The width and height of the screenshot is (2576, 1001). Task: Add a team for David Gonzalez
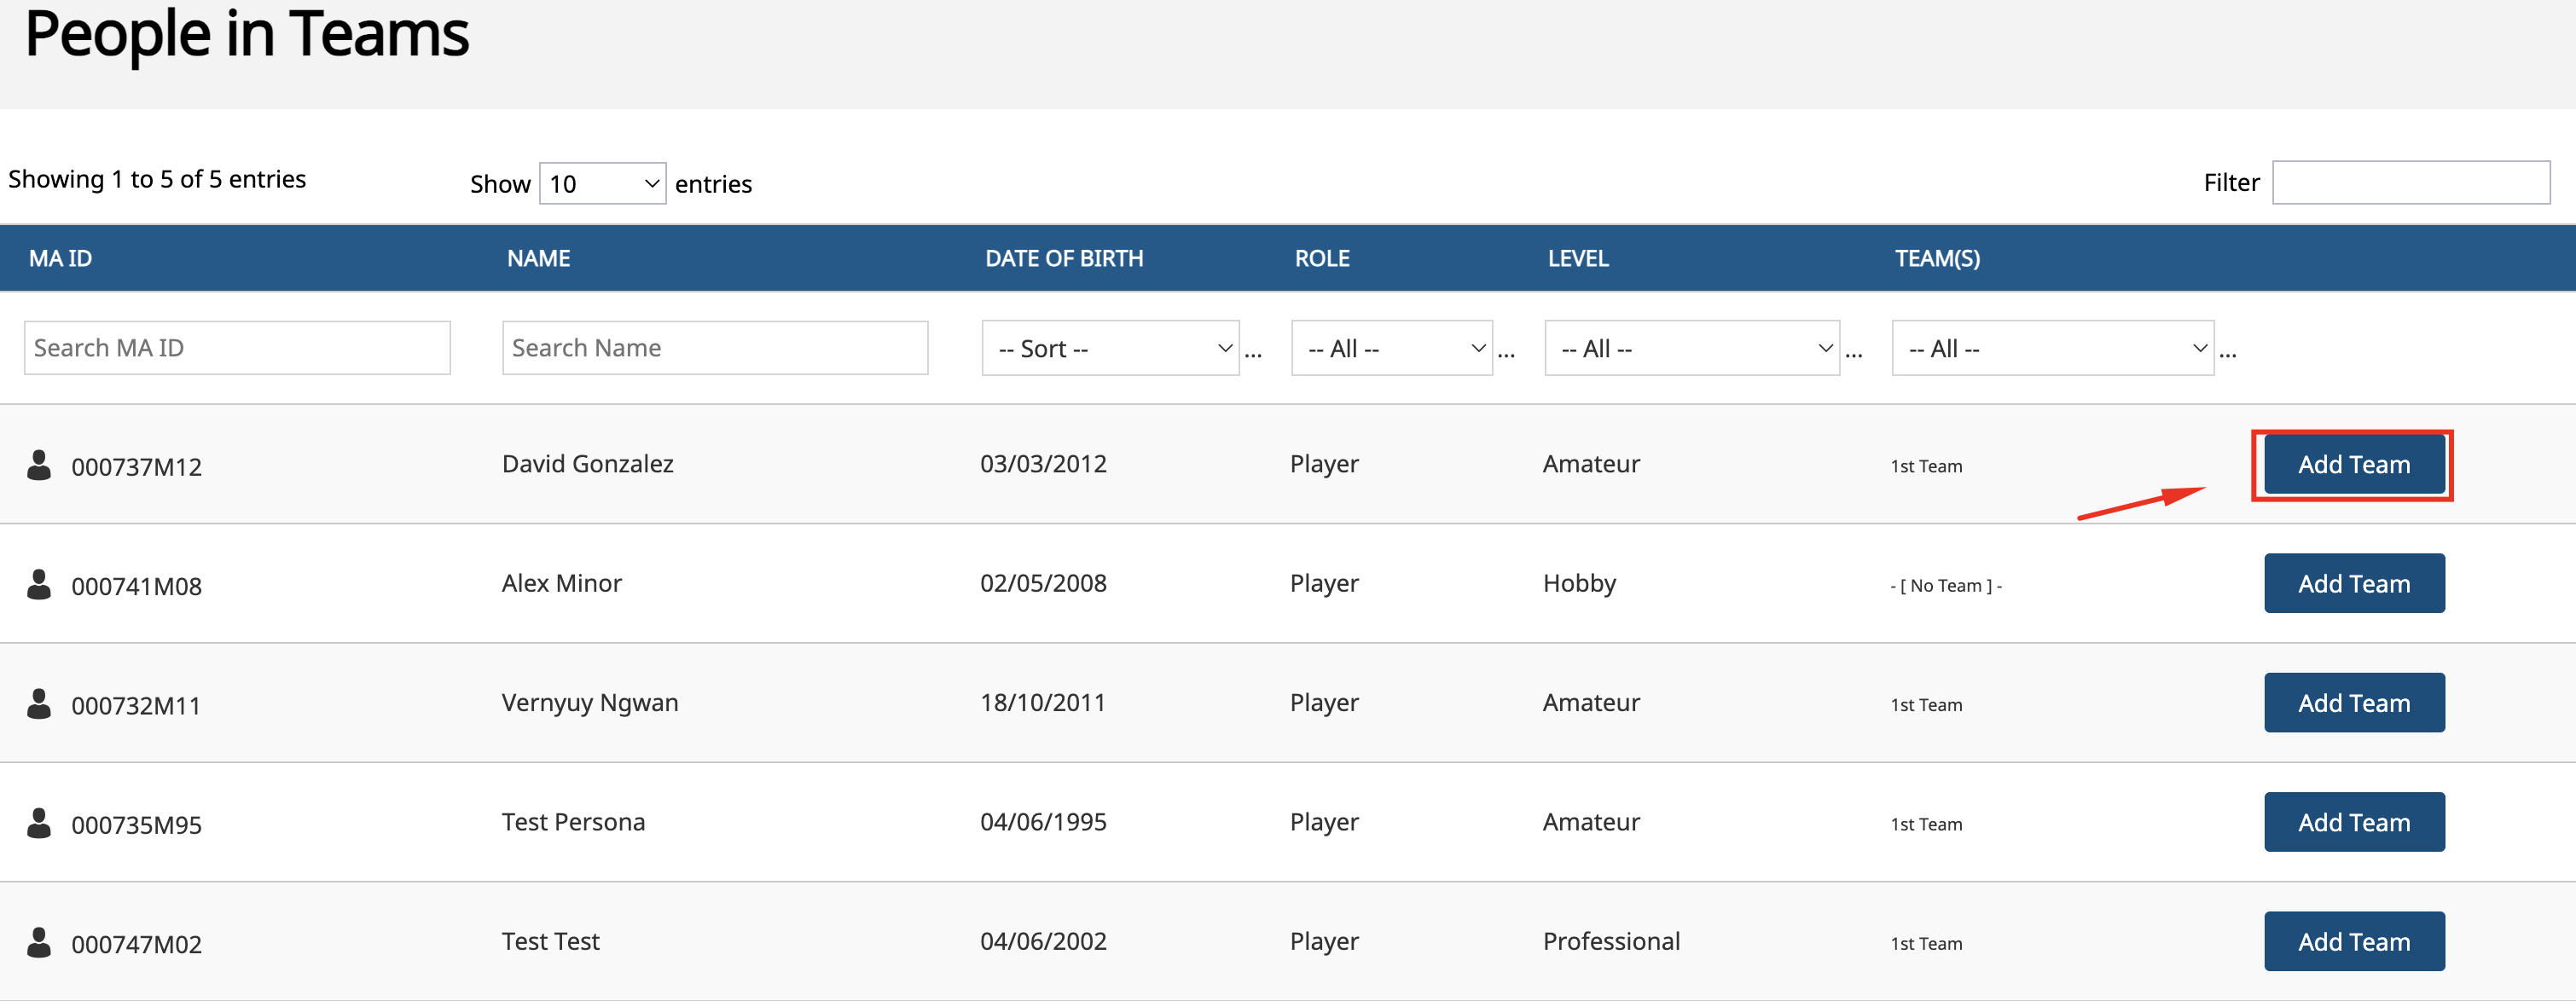tap(2353, 465)
